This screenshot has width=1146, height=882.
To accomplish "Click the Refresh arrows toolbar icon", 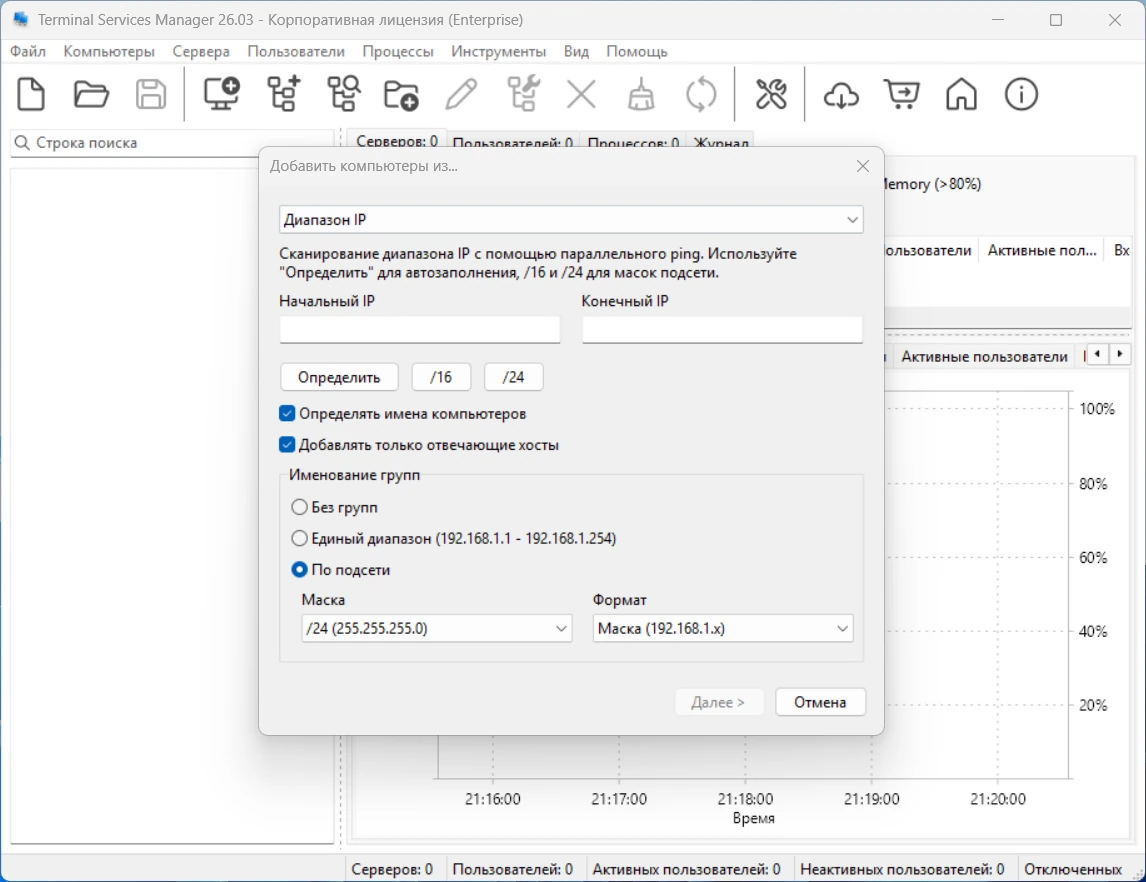I will [701, 94].
